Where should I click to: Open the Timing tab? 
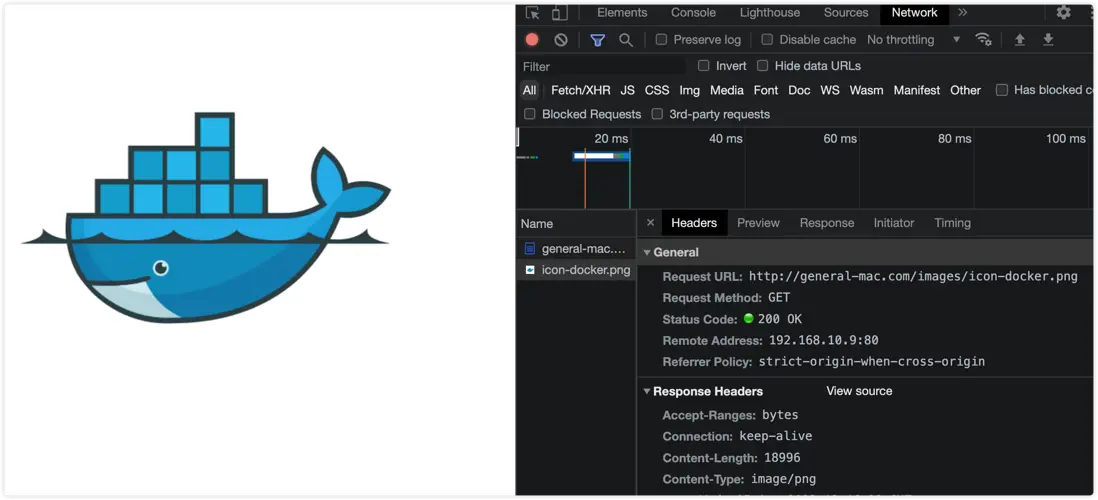952,223
